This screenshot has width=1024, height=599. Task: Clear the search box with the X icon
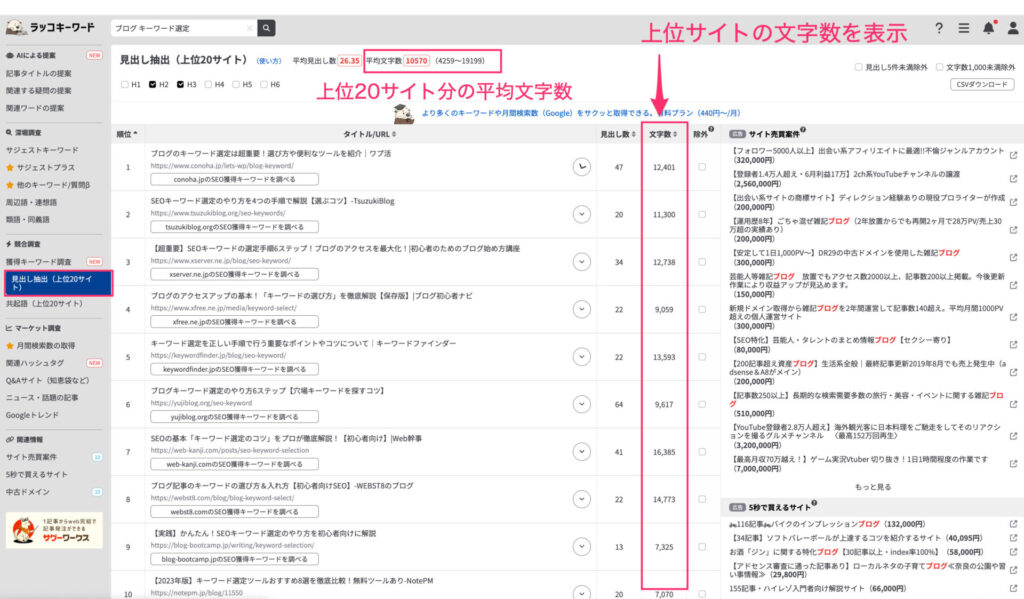click(249, 28)
